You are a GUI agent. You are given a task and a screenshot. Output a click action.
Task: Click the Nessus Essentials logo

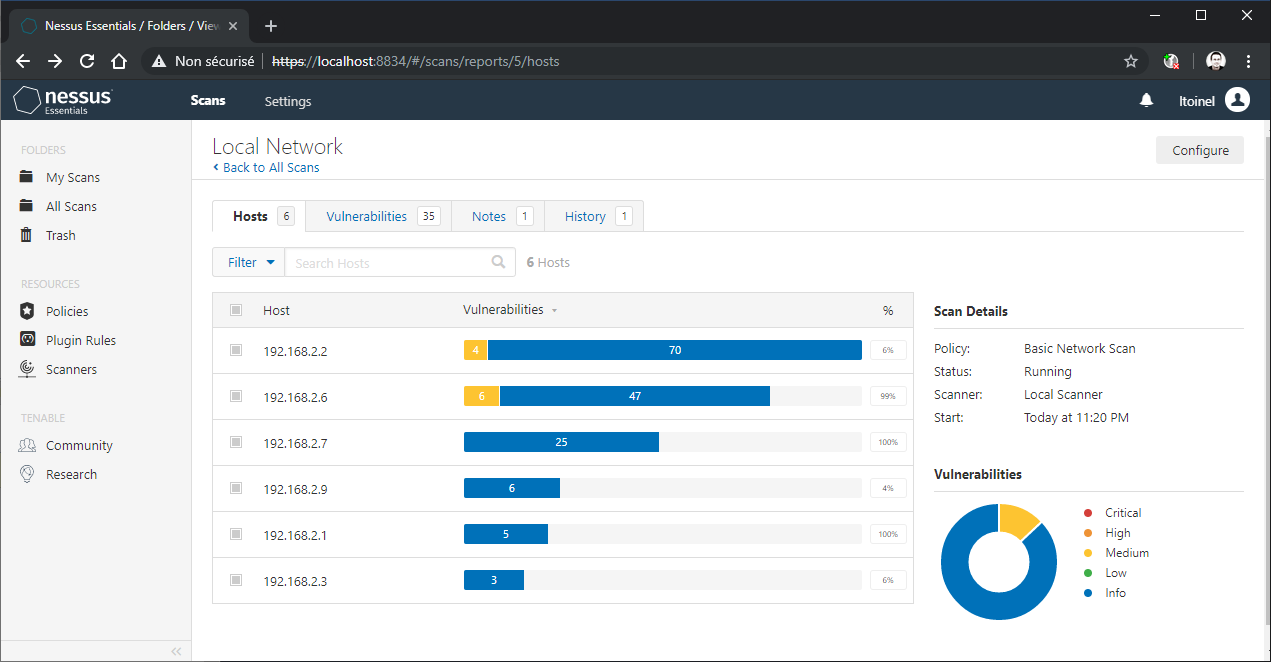point(63,100)
